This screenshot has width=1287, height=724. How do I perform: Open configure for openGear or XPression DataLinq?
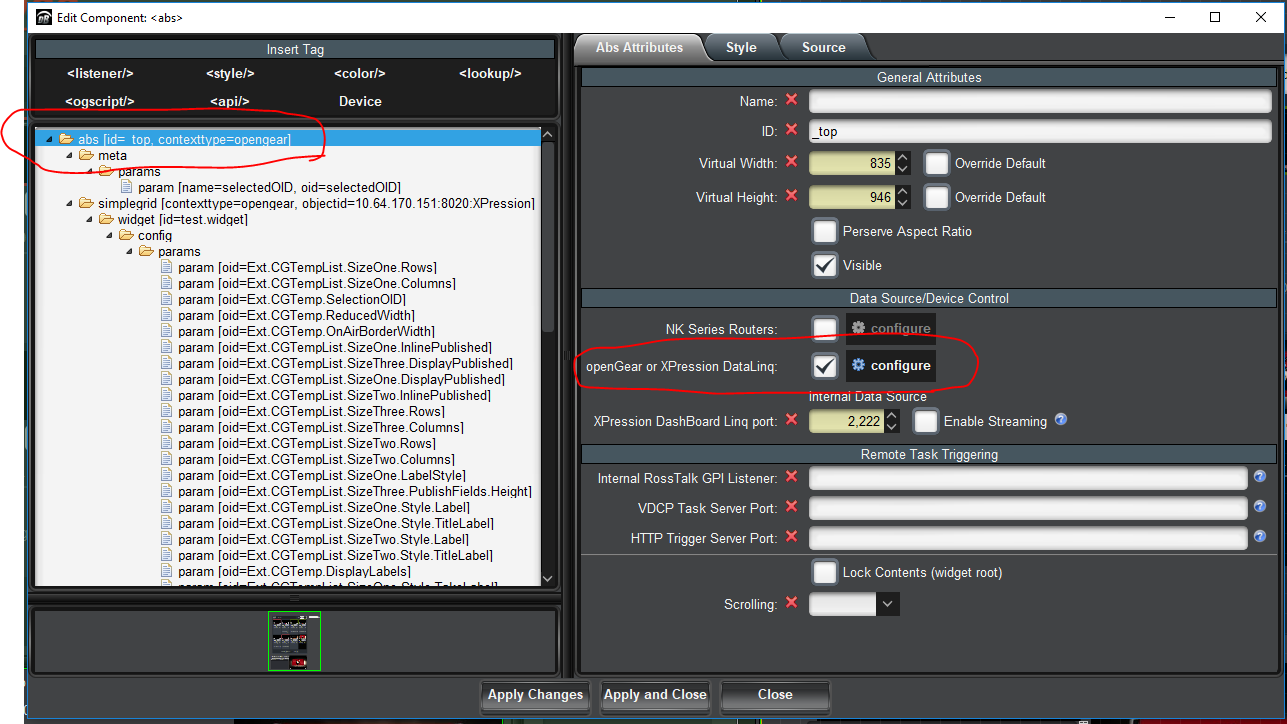891,366
